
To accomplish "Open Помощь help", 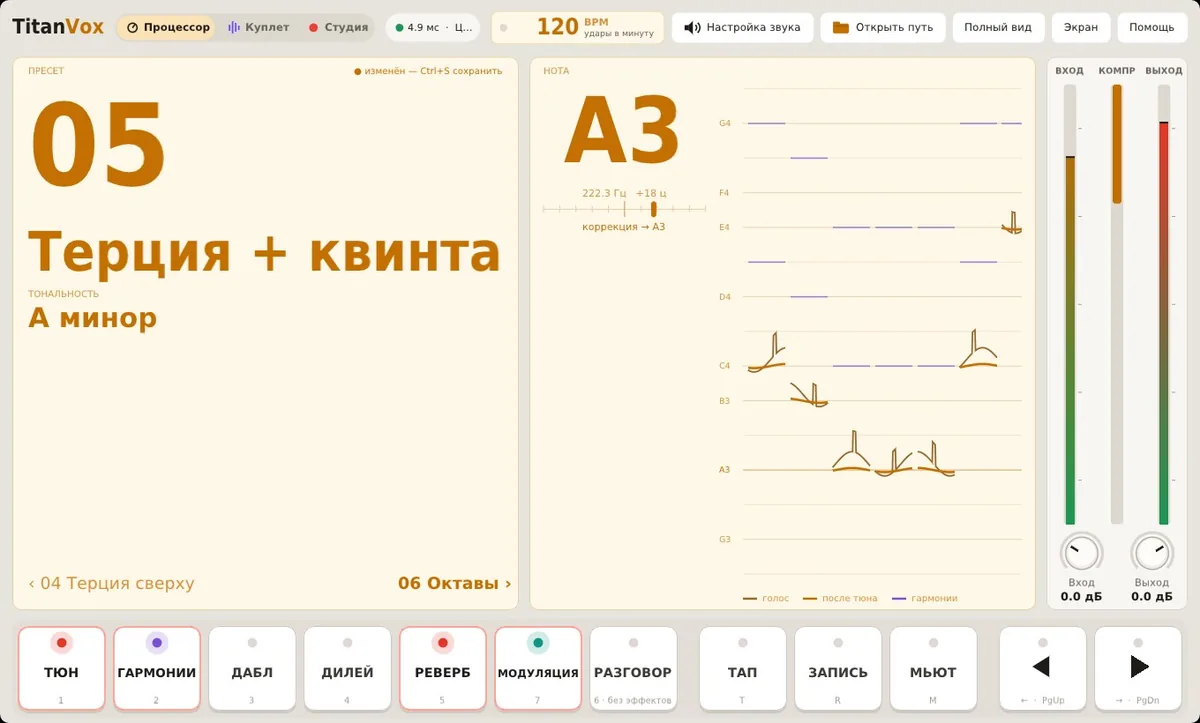I will pos(1152,28).
